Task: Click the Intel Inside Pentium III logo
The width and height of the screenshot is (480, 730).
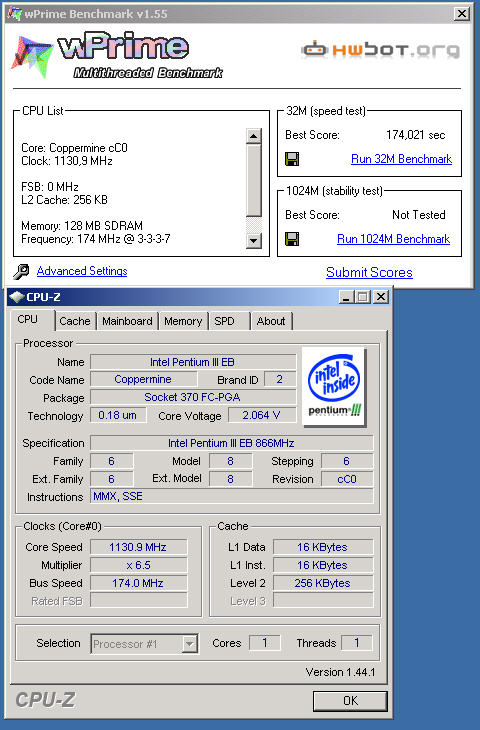Action: (x=334, y=387)
